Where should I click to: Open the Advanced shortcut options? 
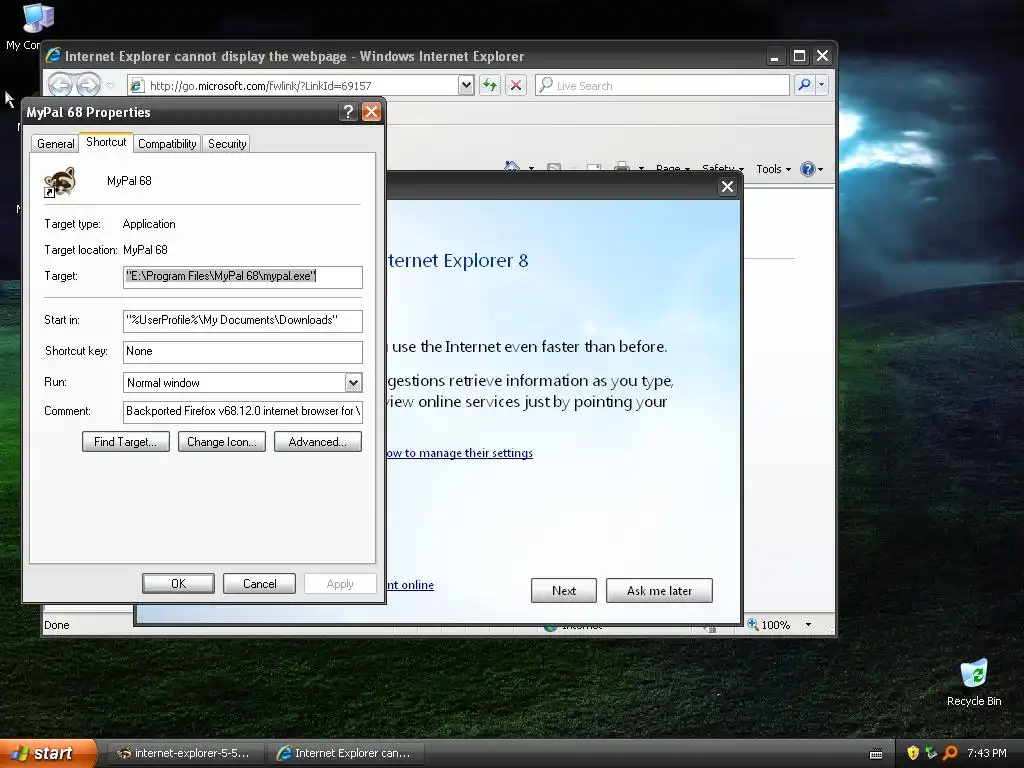tap(317, 442)
